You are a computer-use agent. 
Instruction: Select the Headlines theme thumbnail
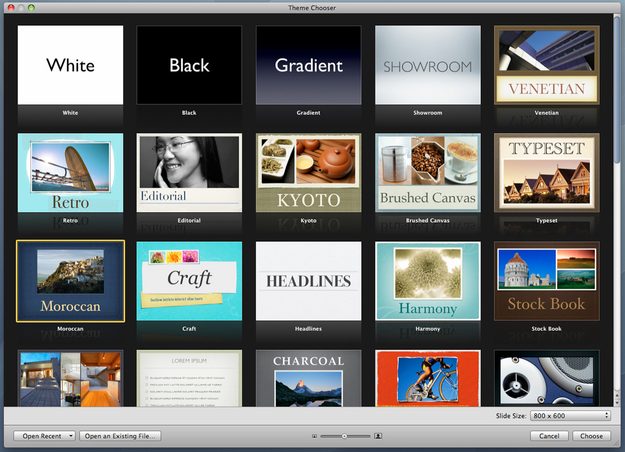tap(309, 281)
